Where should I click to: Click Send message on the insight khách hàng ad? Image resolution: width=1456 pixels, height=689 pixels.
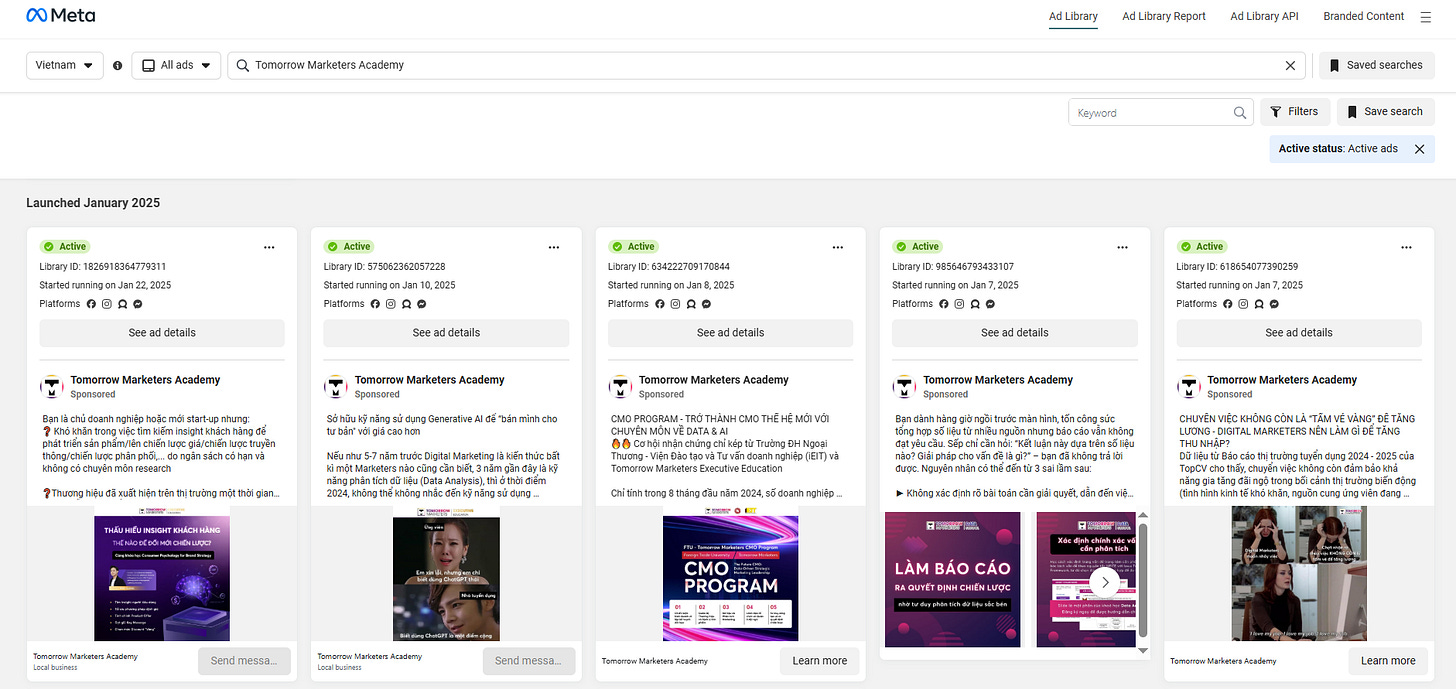[x=244, y=661]
